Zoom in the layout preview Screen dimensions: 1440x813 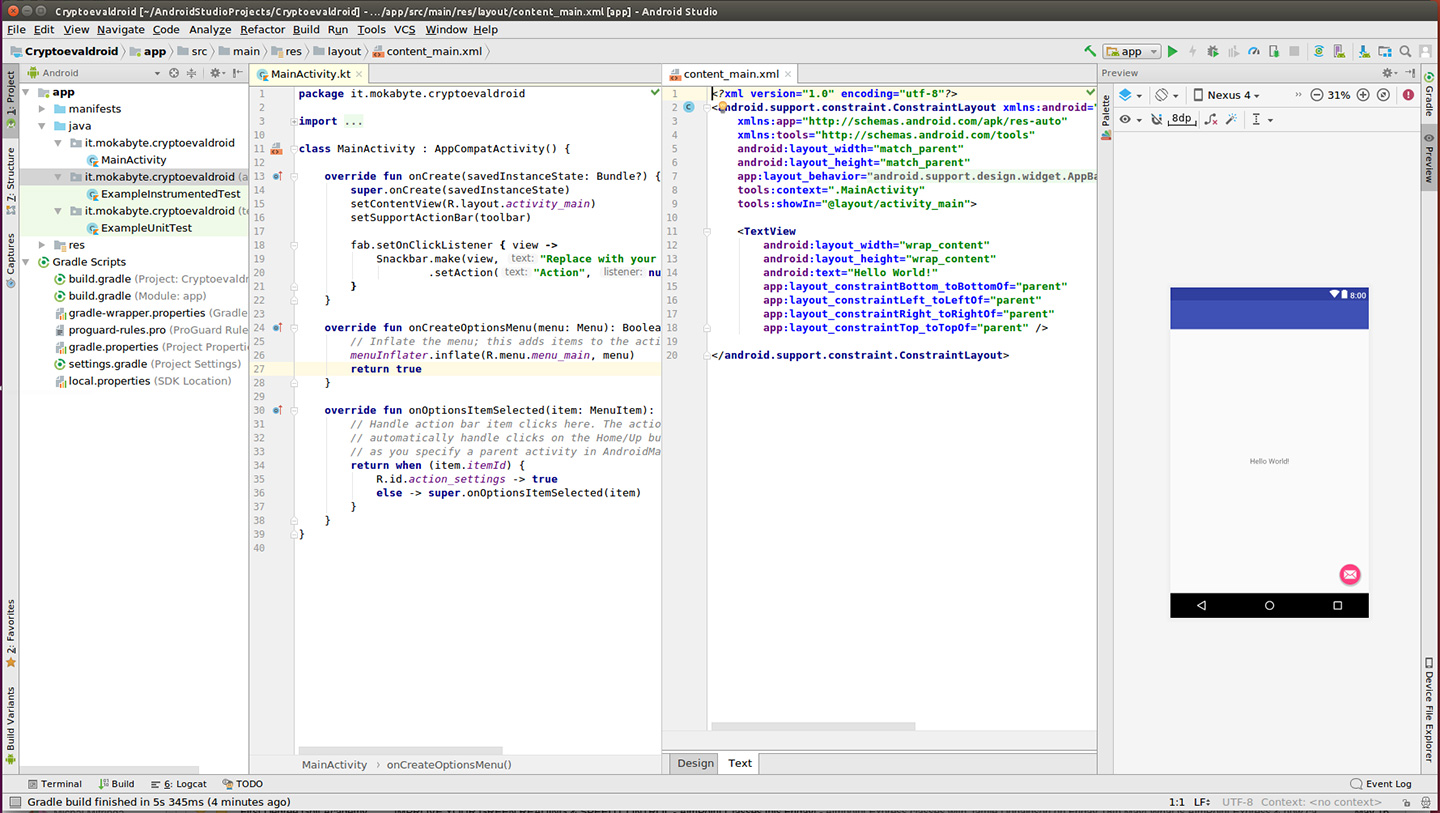(x=1362, y=95)
